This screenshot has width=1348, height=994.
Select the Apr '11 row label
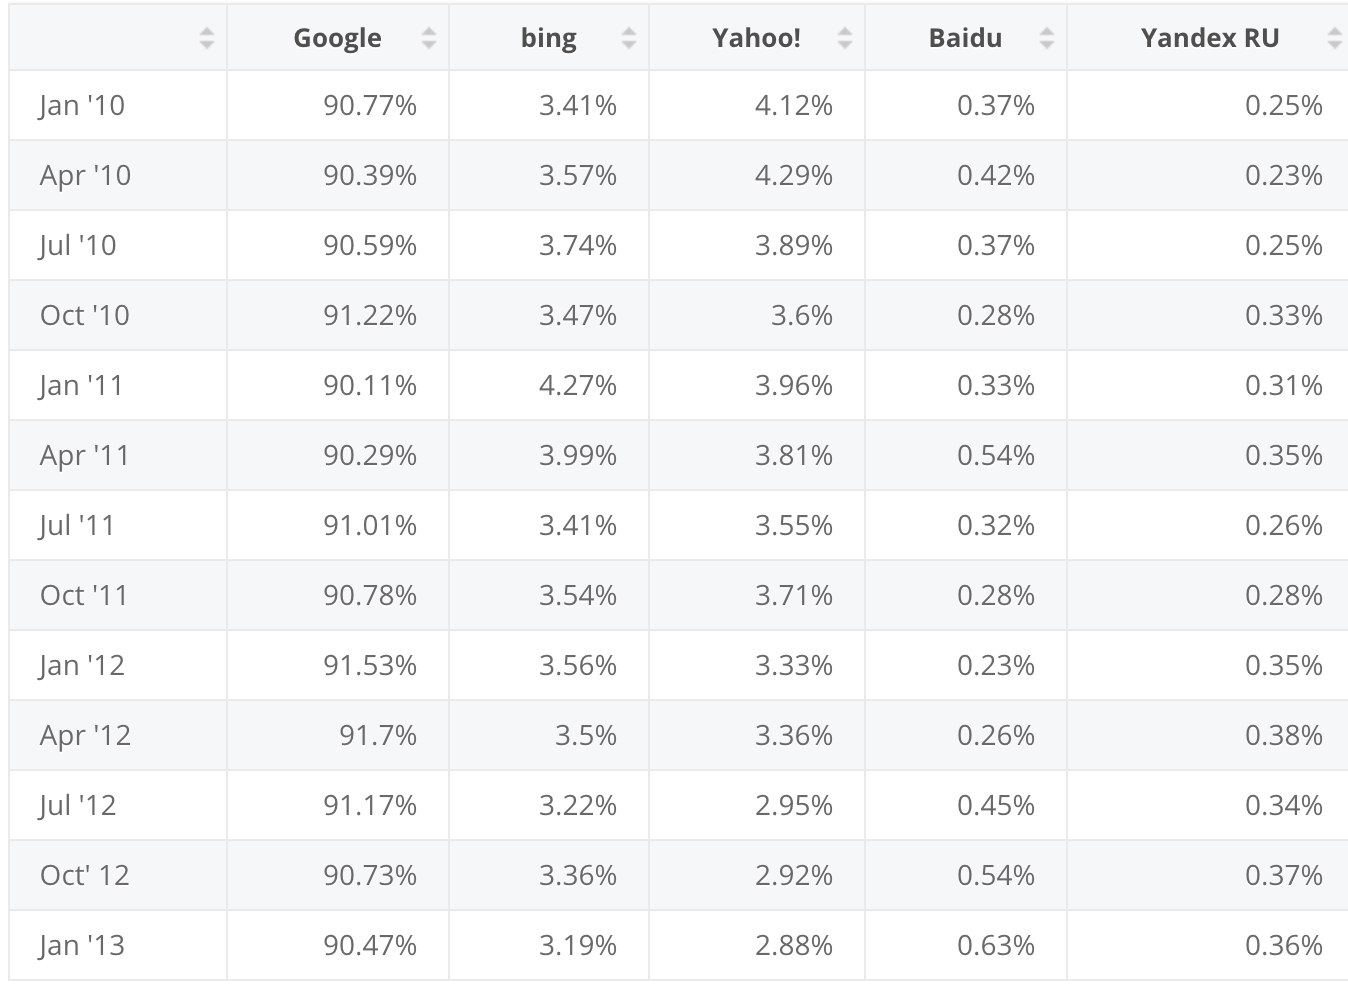tap(85, 455)
